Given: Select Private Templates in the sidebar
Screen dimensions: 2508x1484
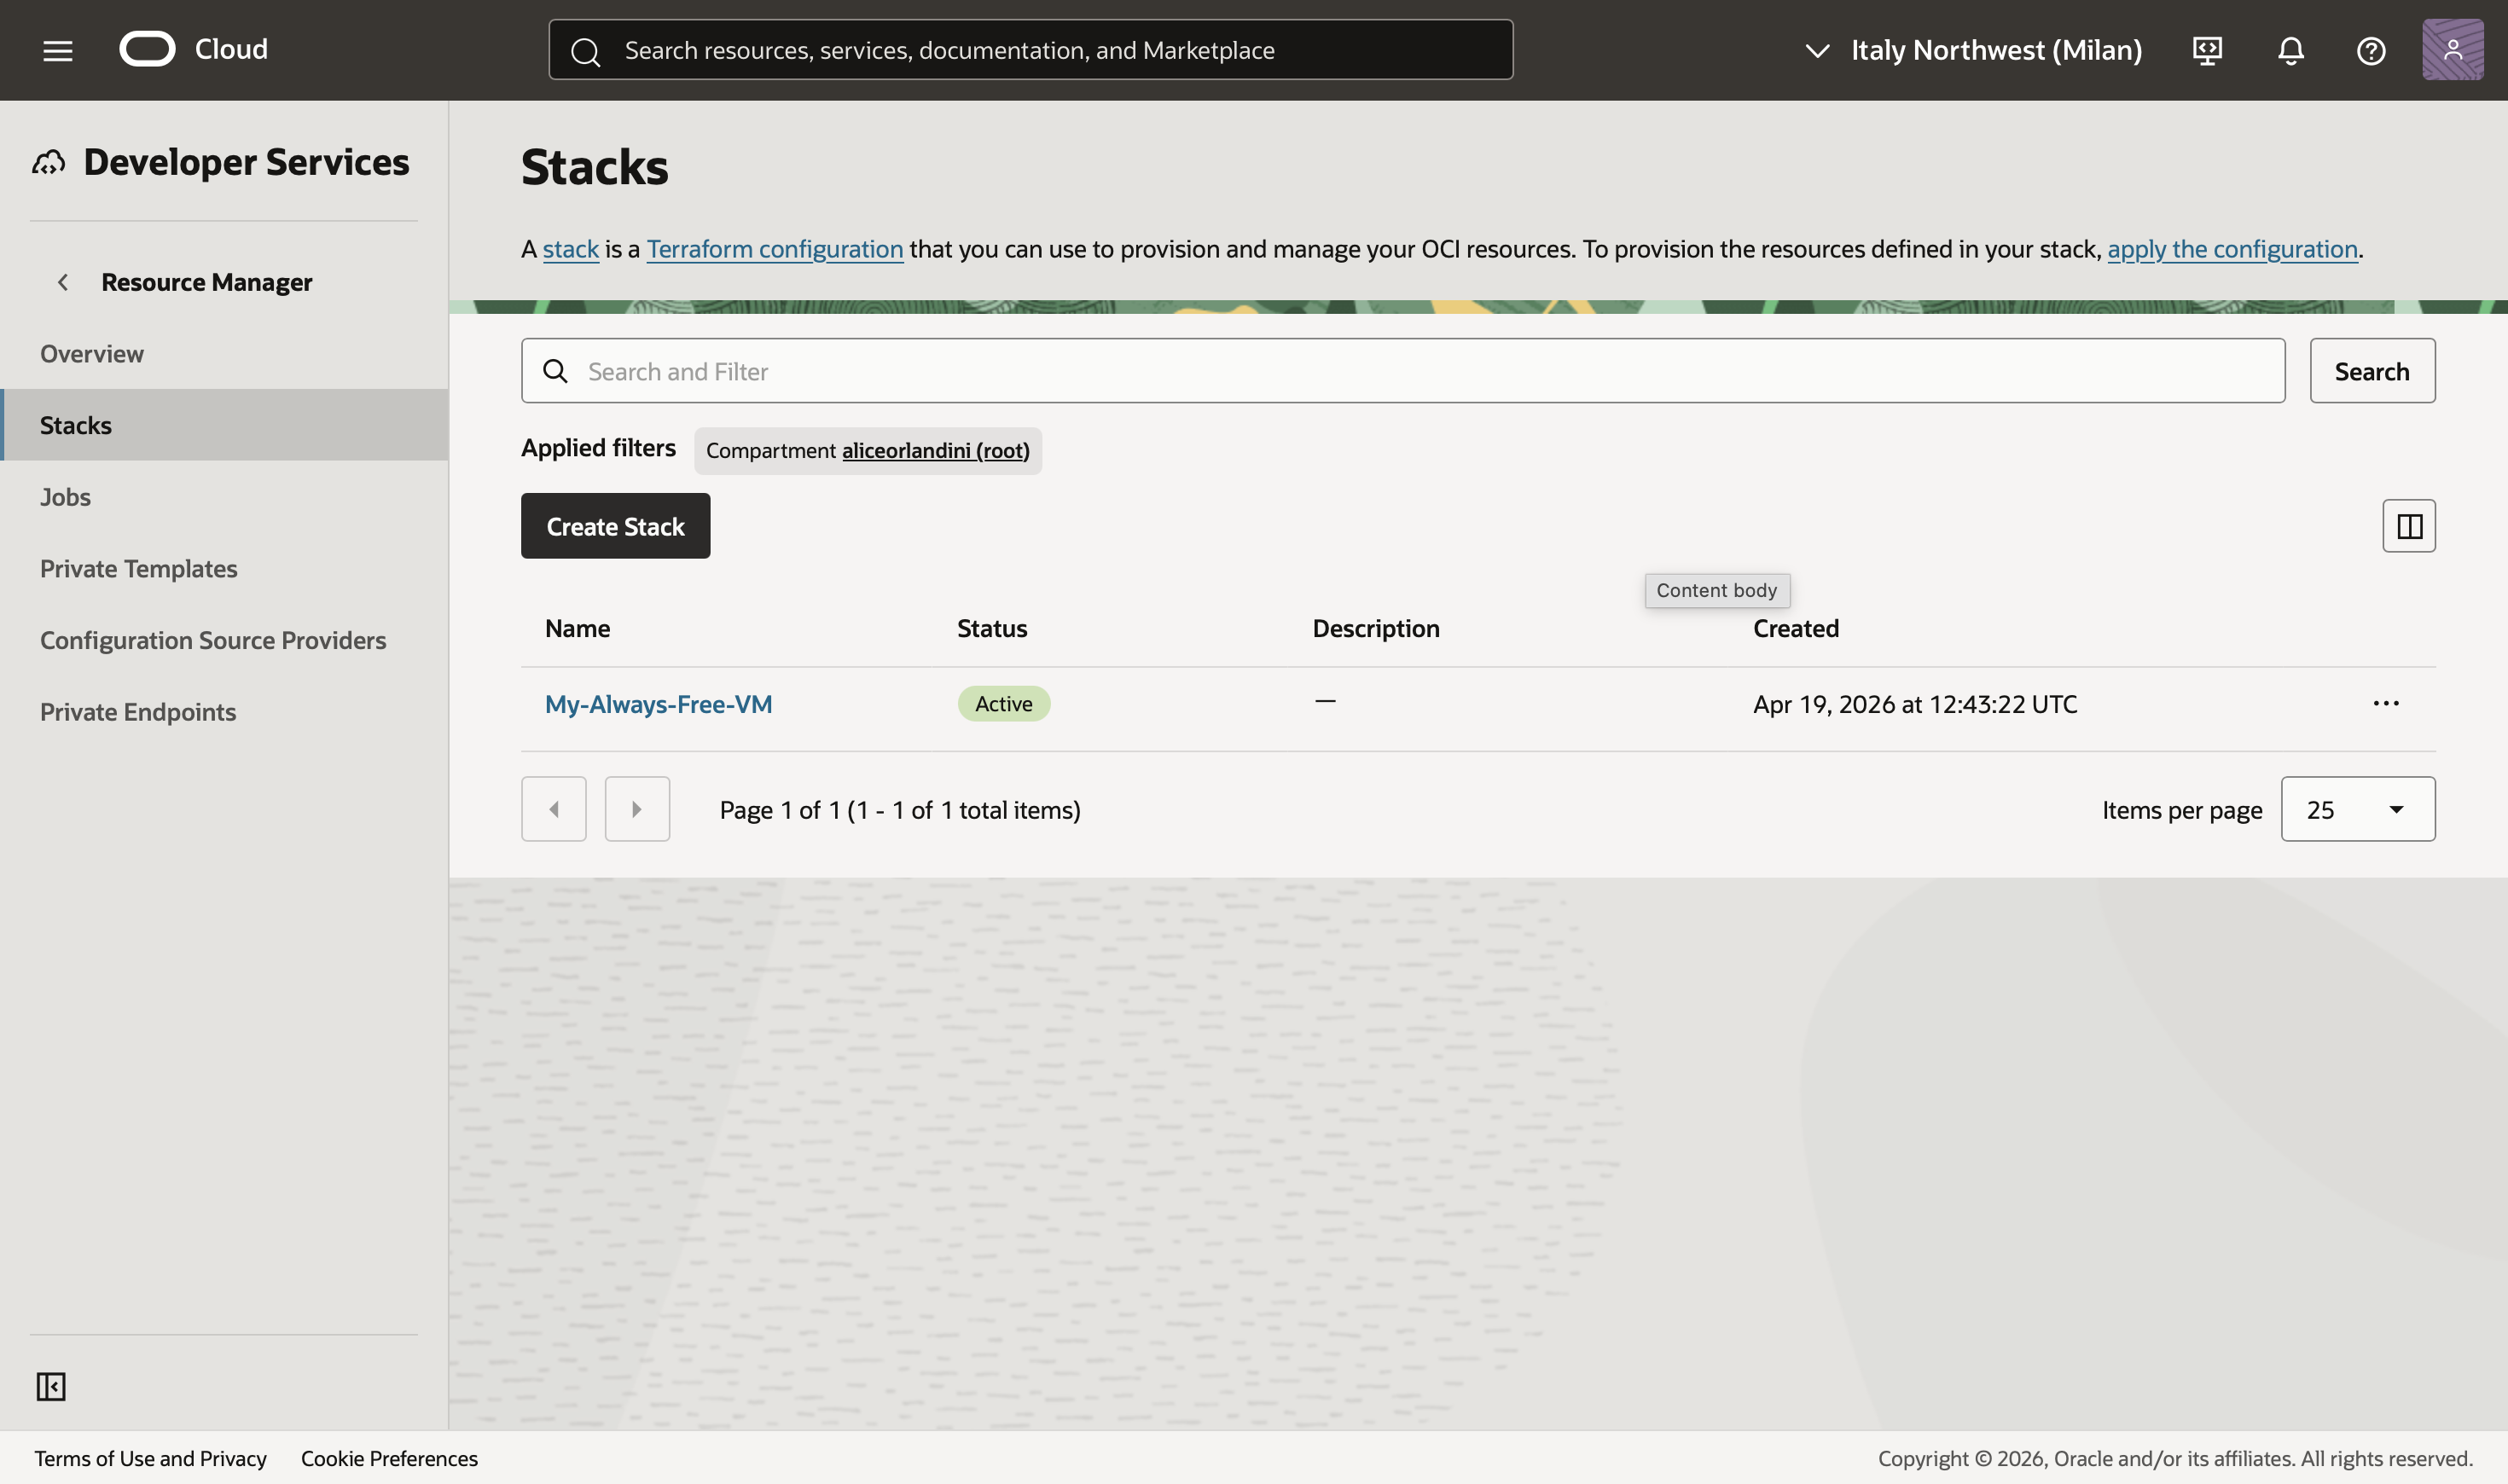Looking at the screenshot, I should point(138,568).
